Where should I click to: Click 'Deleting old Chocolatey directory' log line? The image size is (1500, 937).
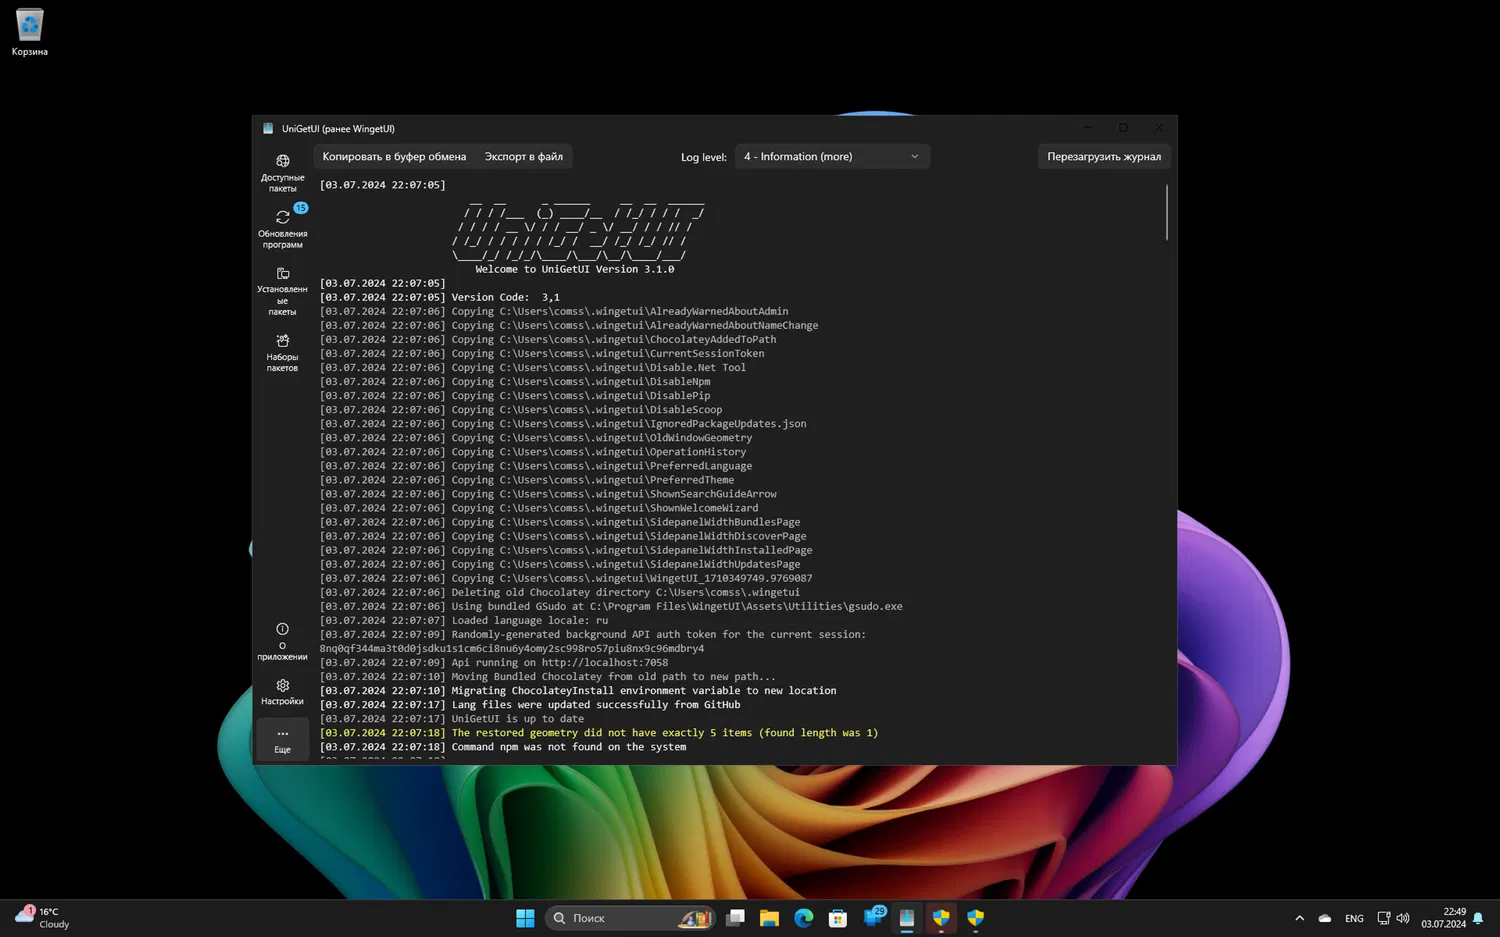pyautogui.click(x=560, y=592)
